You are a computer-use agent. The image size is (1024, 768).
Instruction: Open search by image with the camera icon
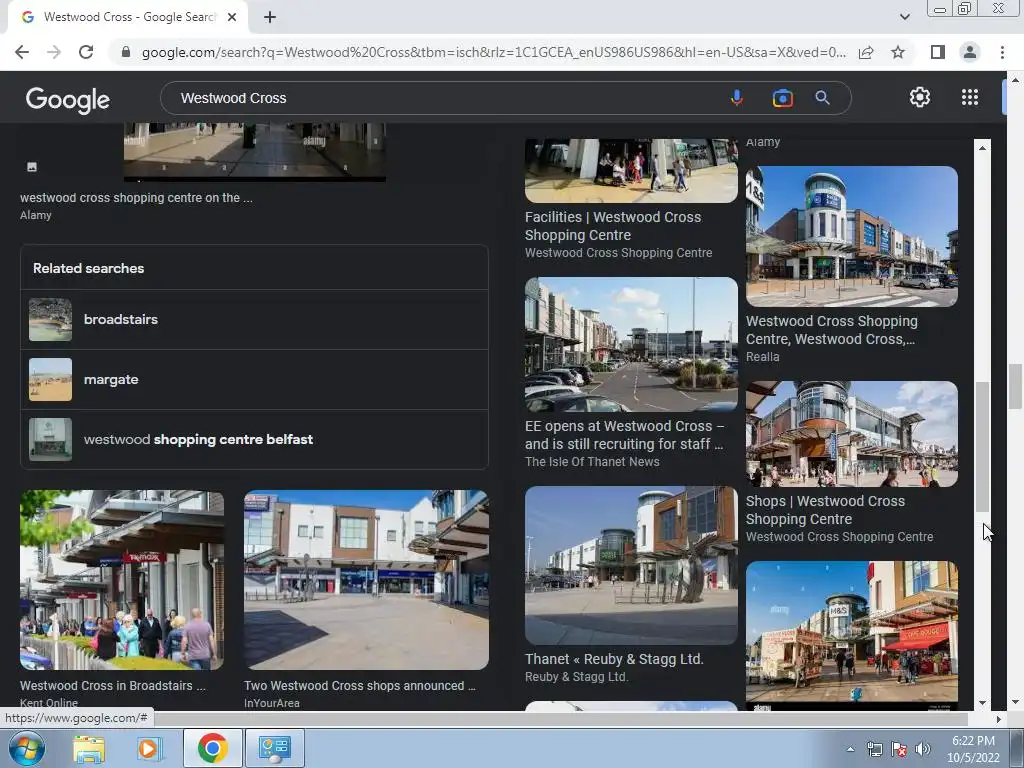[x=782, y=98]
